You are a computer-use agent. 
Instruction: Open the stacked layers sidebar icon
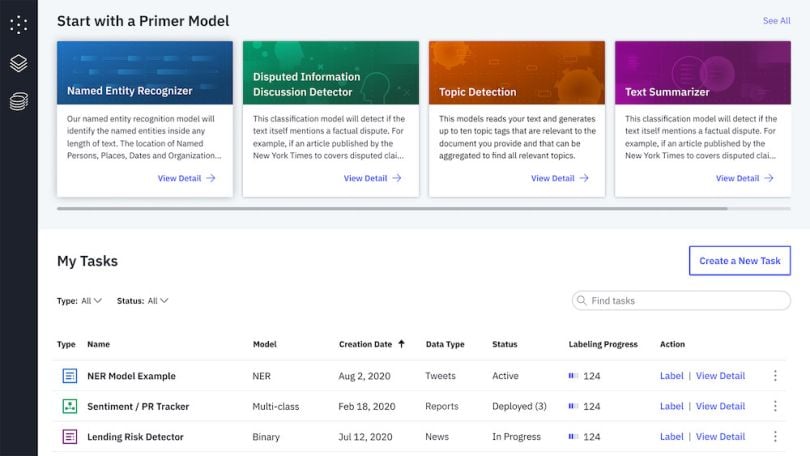click(19, 63)
